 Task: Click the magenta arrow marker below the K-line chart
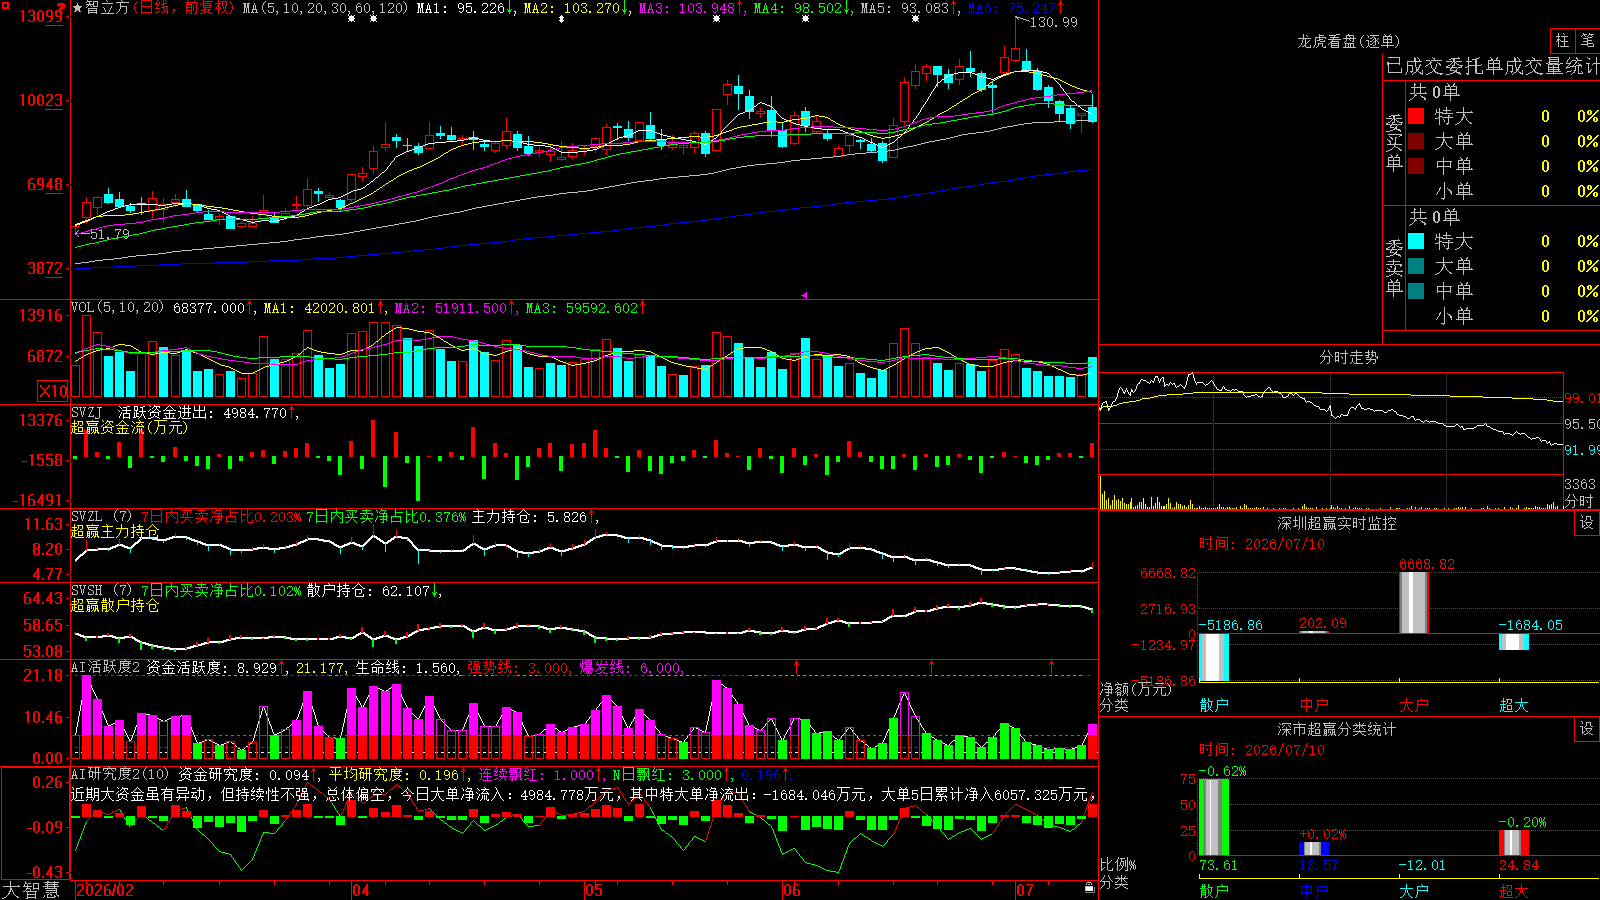804,295
